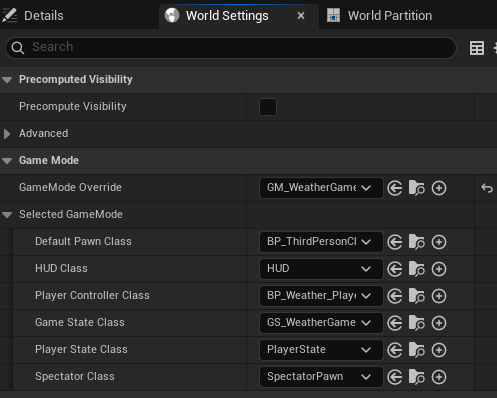Collapse the Precomputed Visibility section

click(x=7, y=80)
